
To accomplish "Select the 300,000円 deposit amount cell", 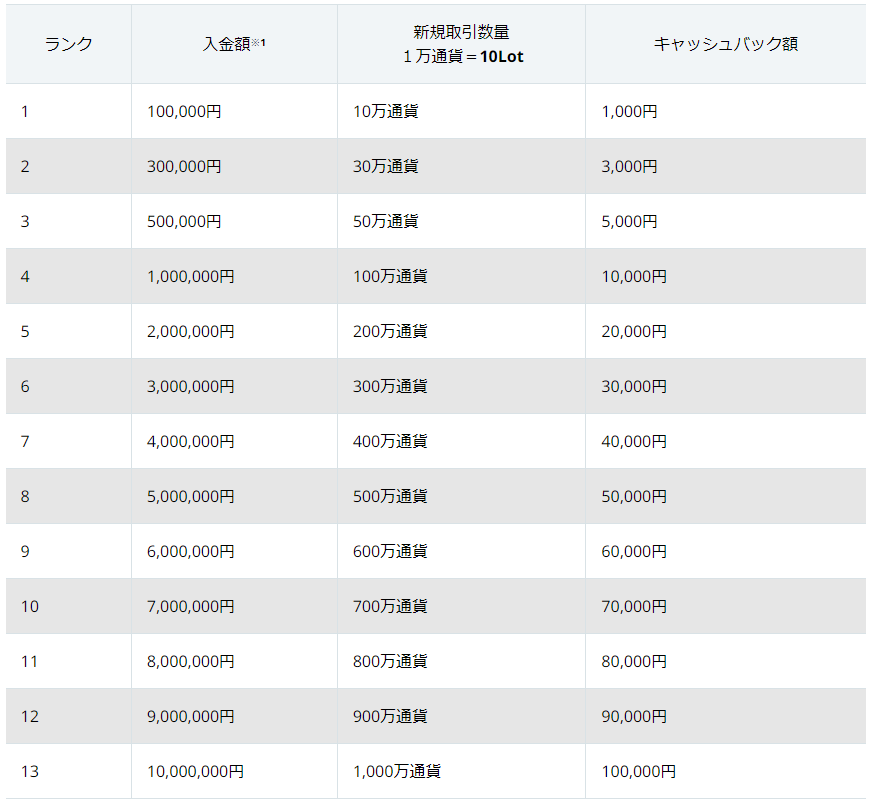I will click(184, 166).
